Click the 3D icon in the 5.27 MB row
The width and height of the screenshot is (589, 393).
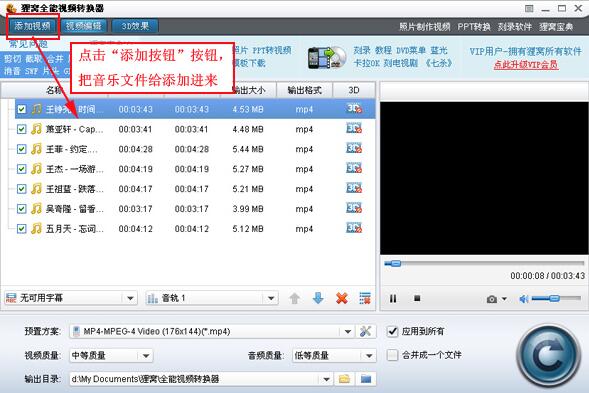coord(354,168)
